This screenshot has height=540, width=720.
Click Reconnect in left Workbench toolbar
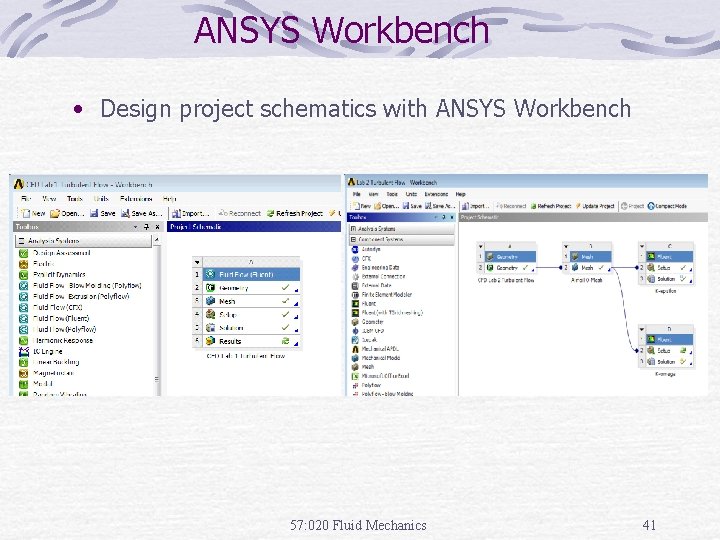click(240, 214)
